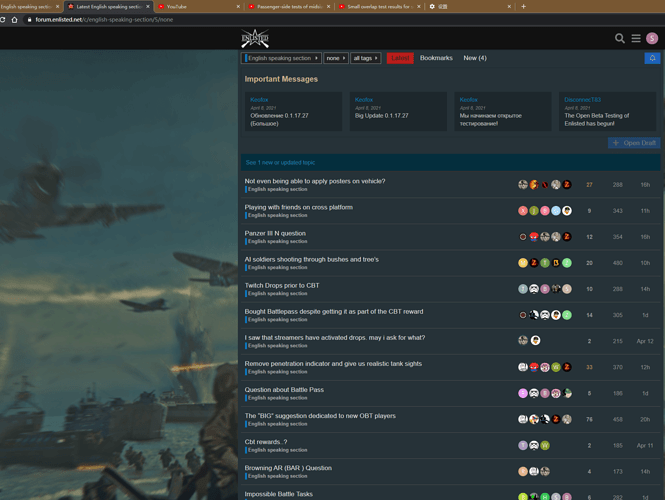
Task: Open the Russian Обновление 0.1.17.27 message card
Action: point(293,112)
